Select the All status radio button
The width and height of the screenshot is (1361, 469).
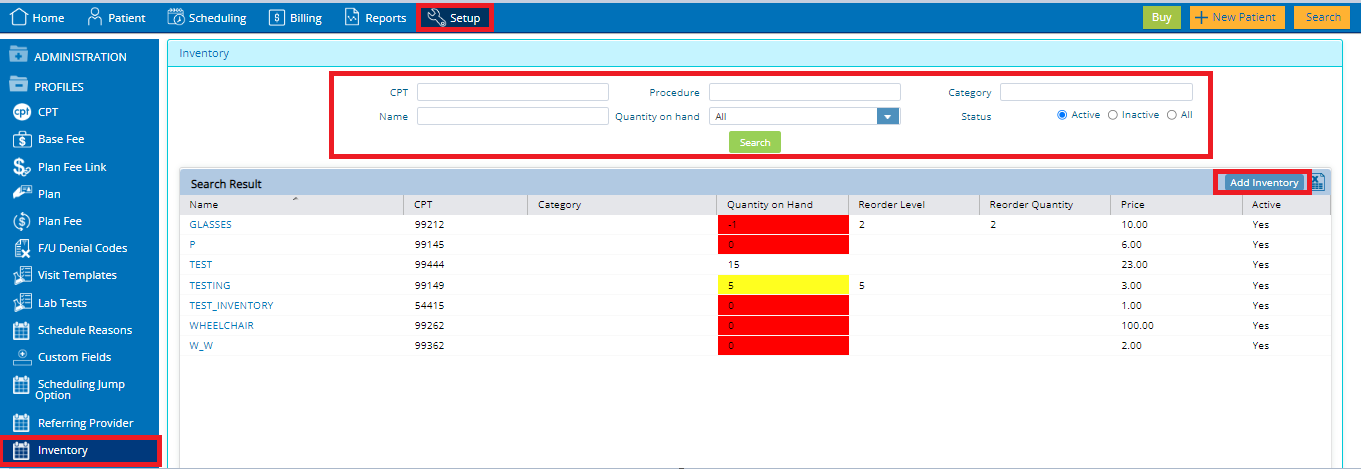click(x=1172, y=115)
